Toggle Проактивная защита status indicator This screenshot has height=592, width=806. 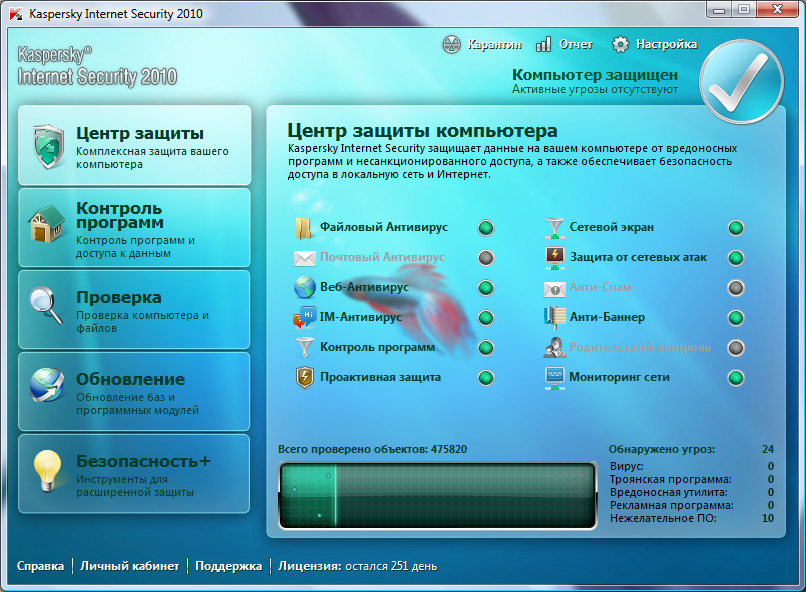[x=486, y=378]
